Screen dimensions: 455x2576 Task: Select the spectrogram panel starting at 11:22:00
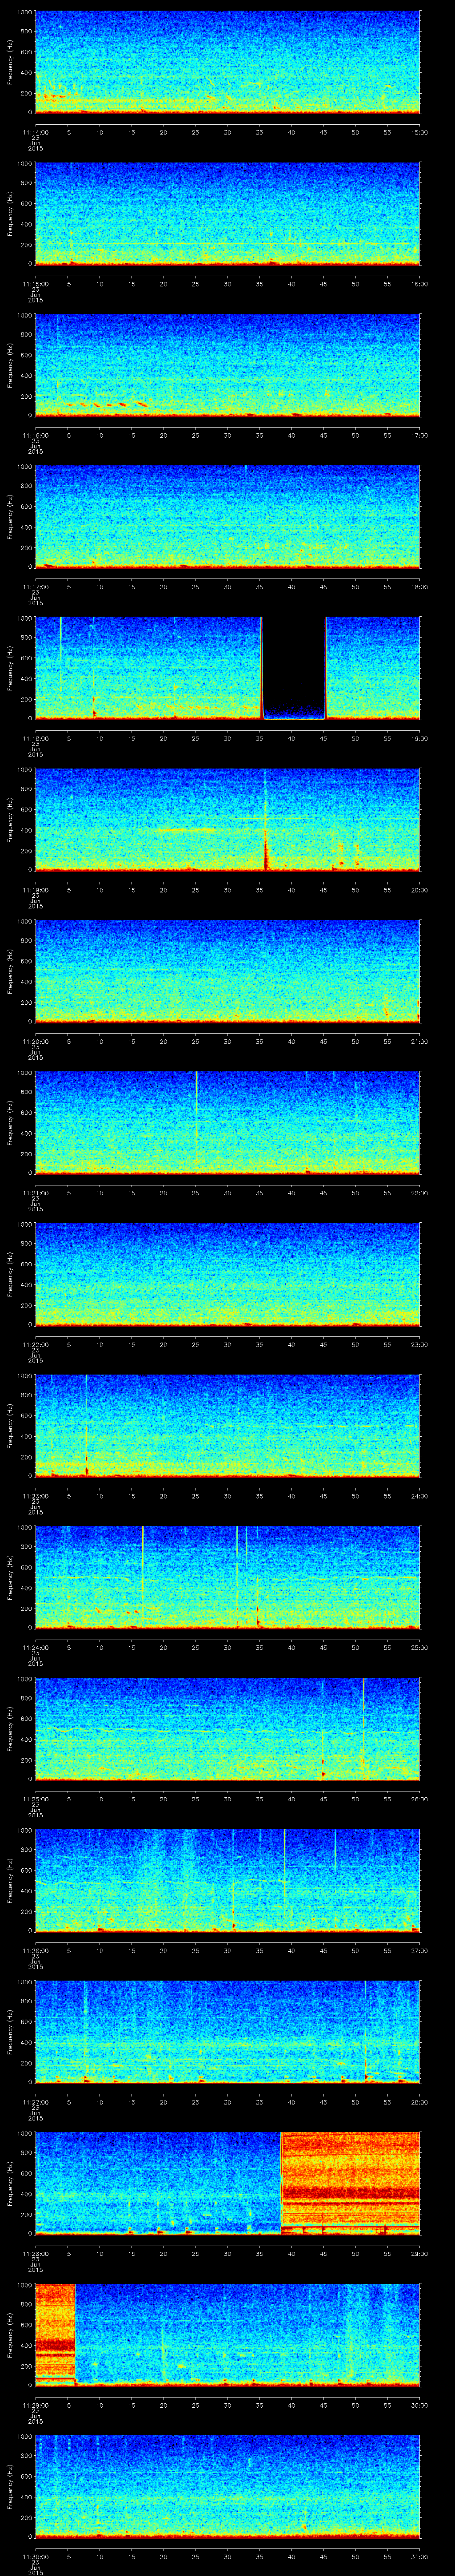tap(228, 1274)
